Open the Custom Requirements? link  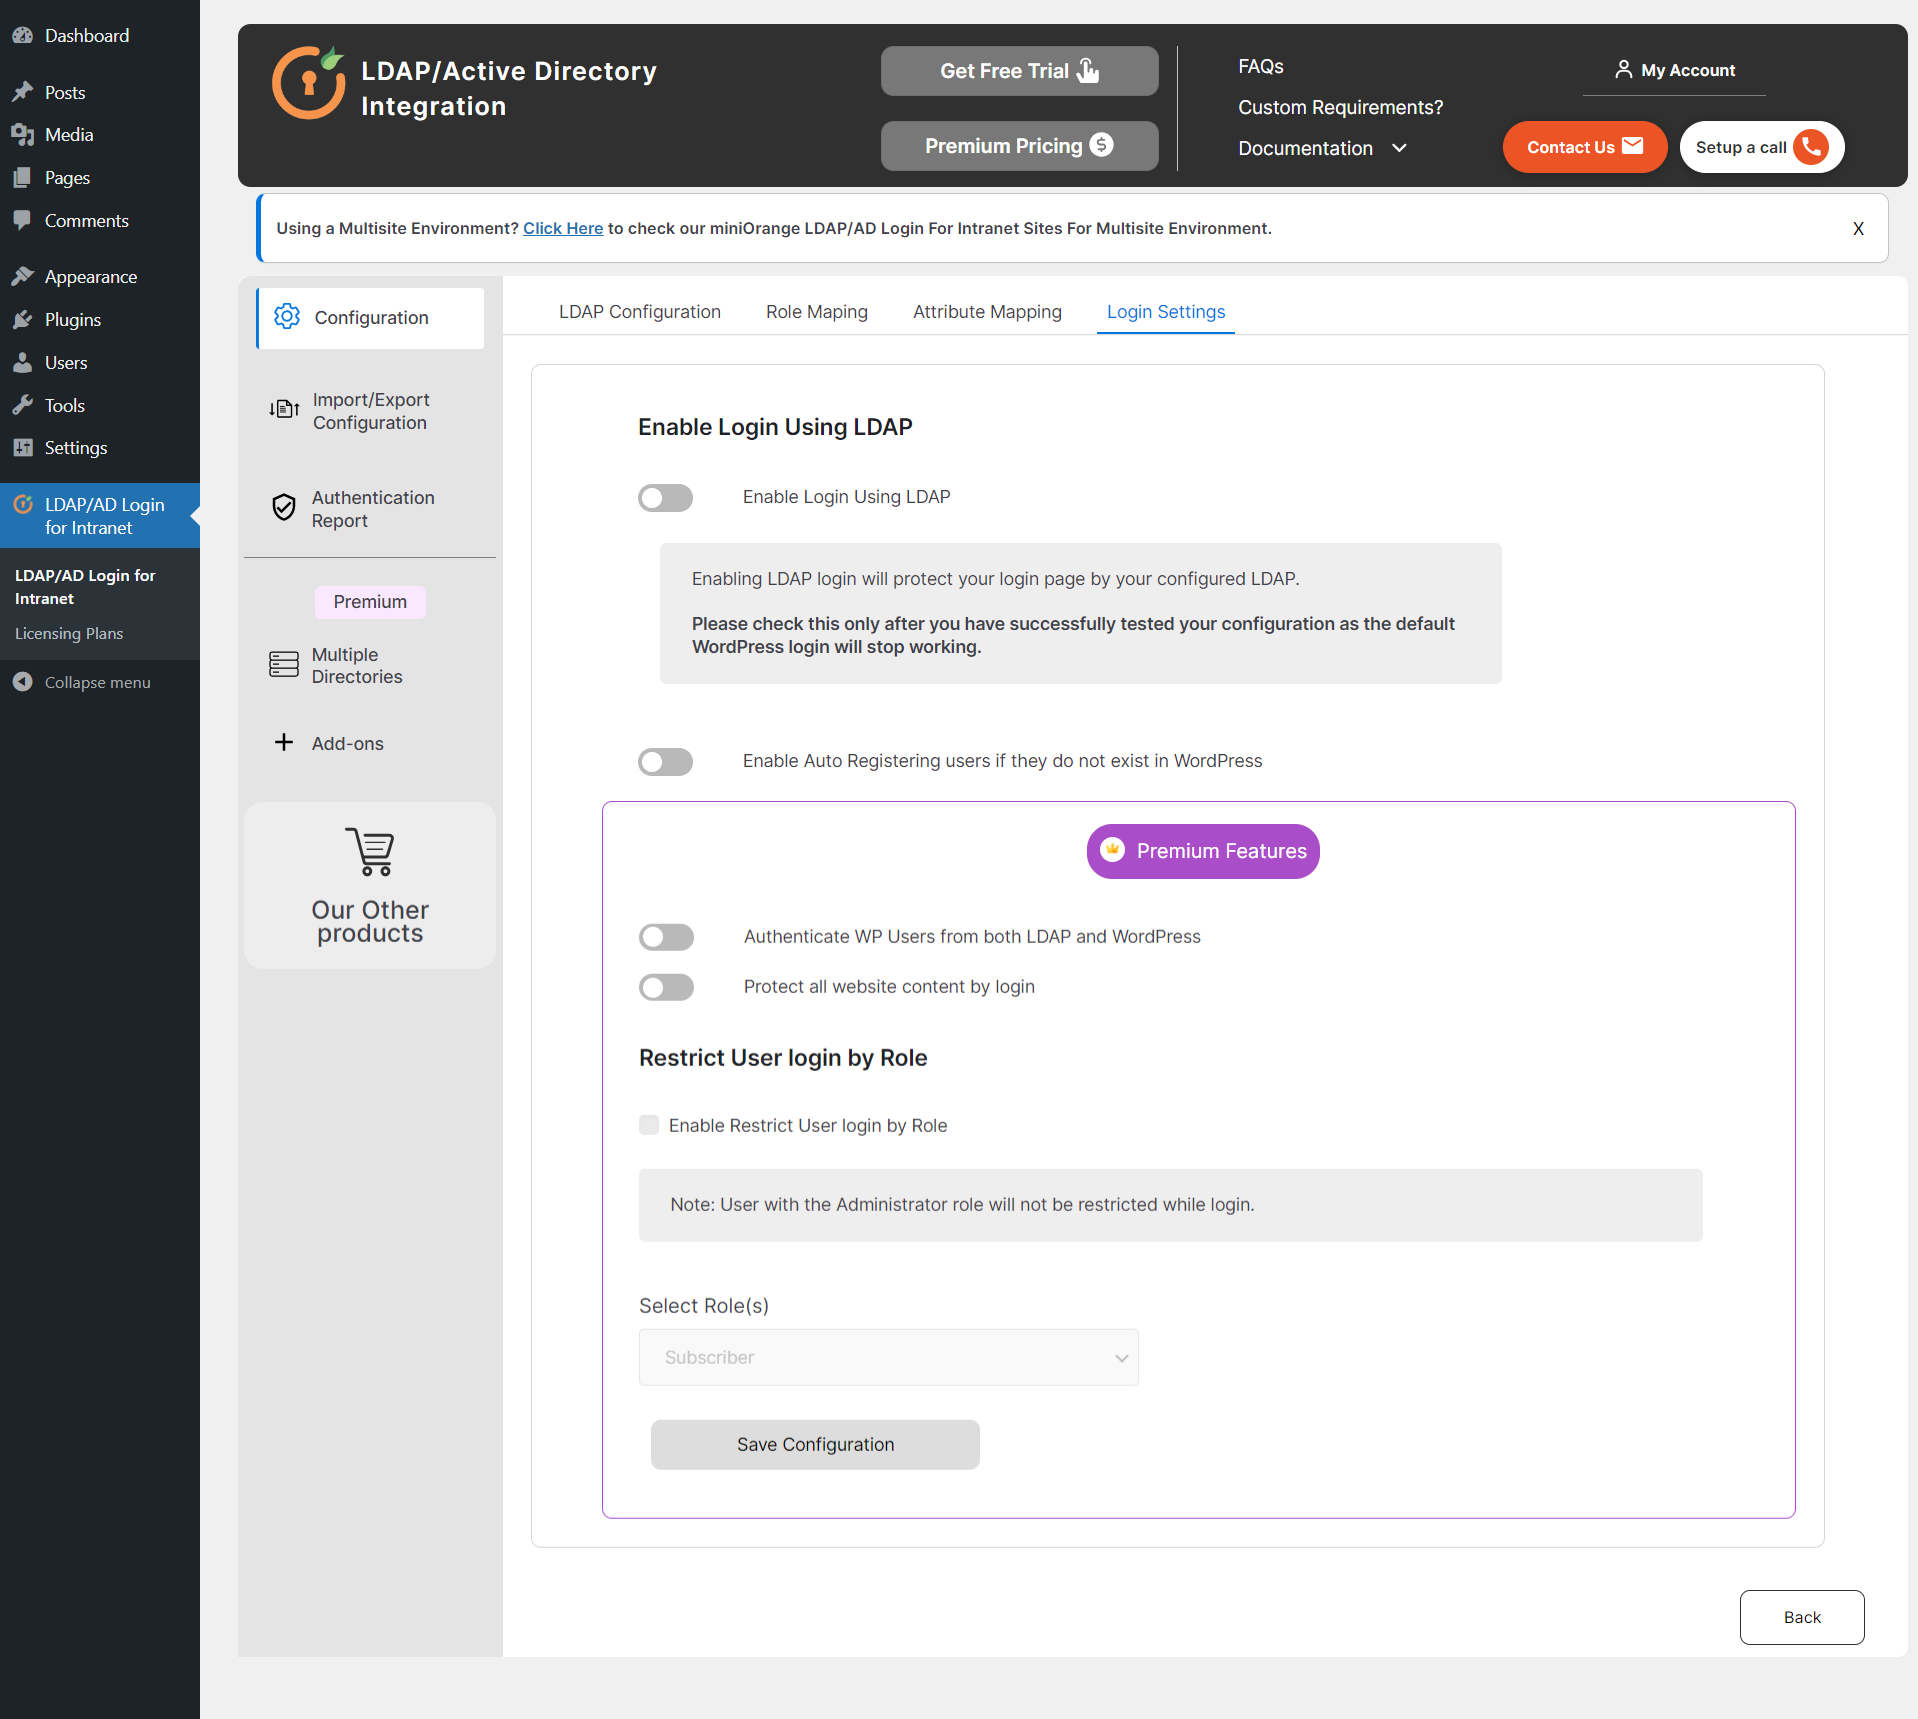click(1340, 107)
